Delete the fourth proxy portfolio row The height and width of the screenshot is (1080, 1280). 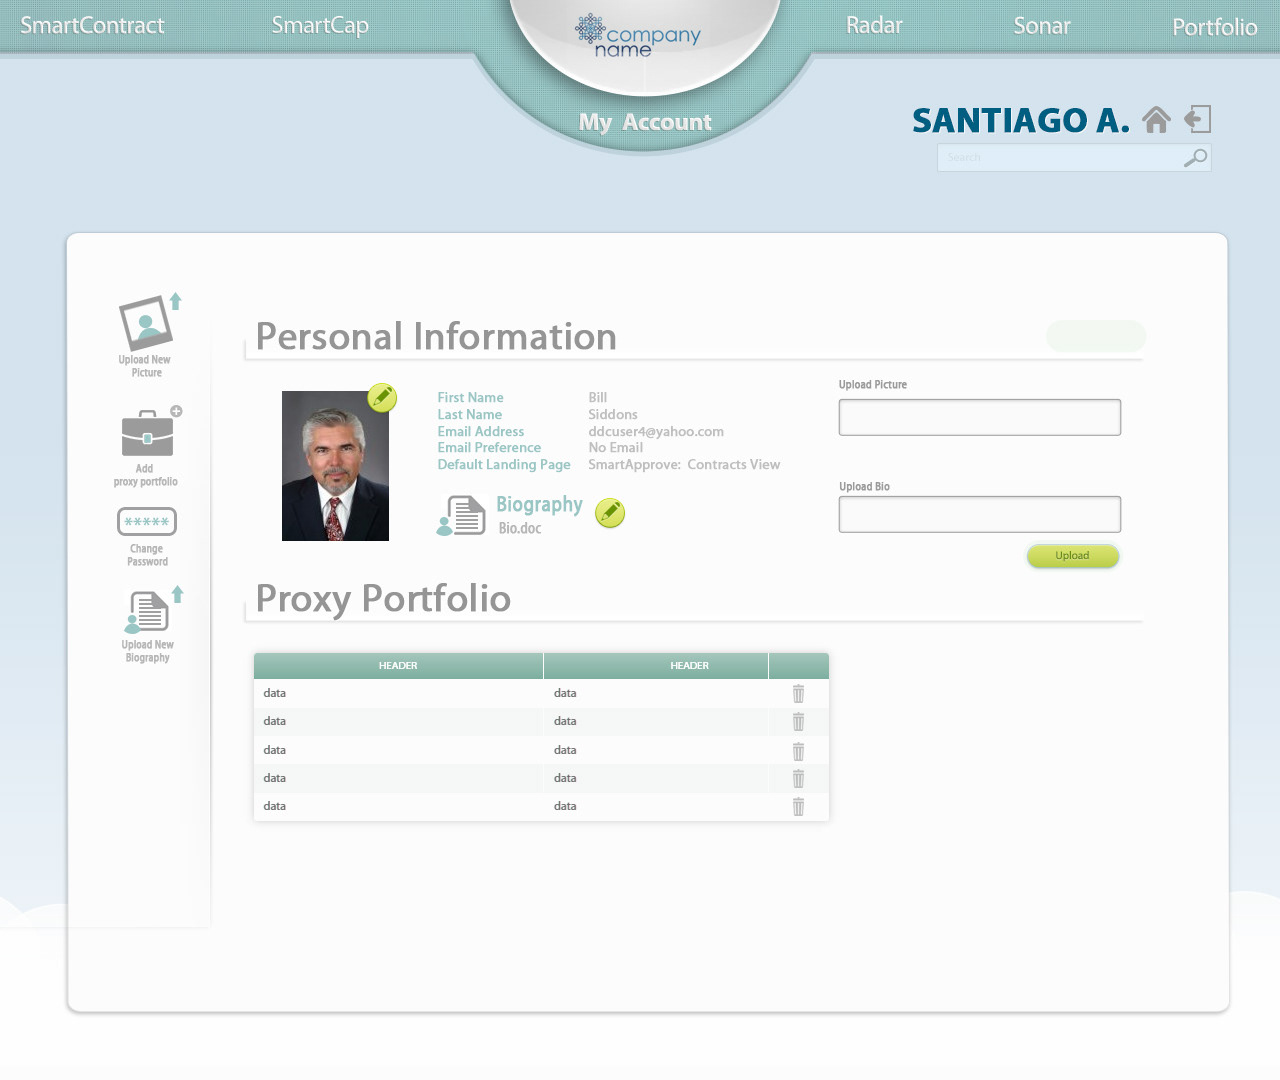pyautogui.click(x=798, y=778)
